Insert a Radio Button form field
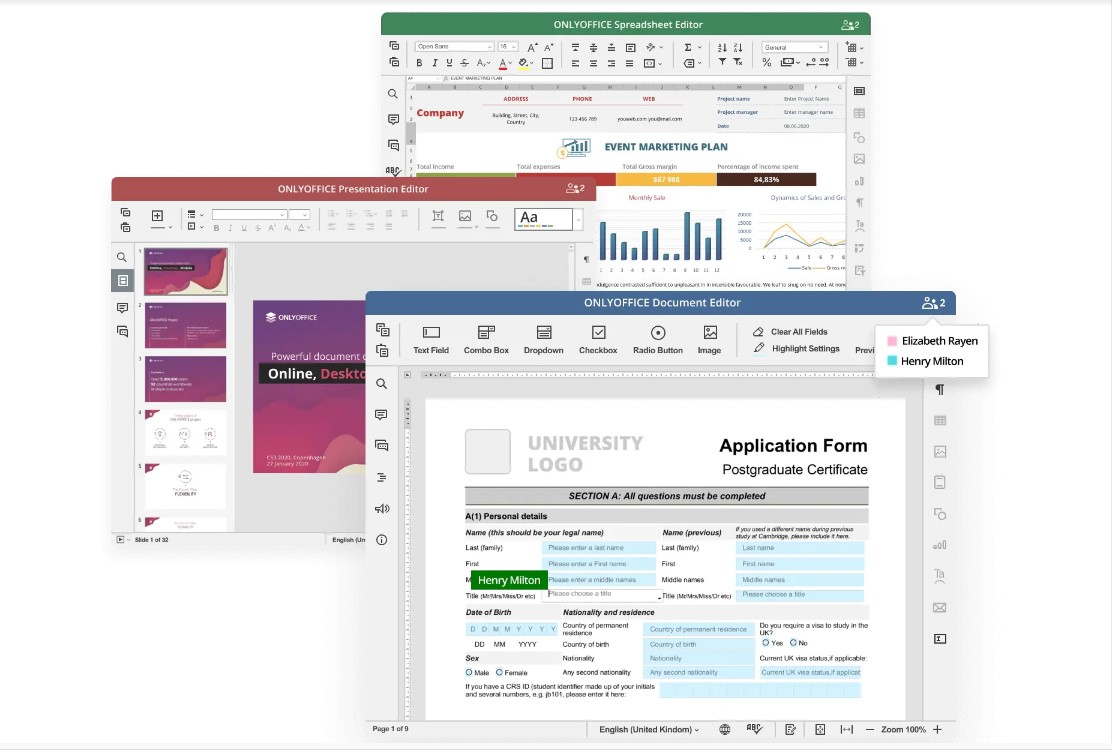The width and height of the screenshot is (1112, 750). (x=657, y=340)
